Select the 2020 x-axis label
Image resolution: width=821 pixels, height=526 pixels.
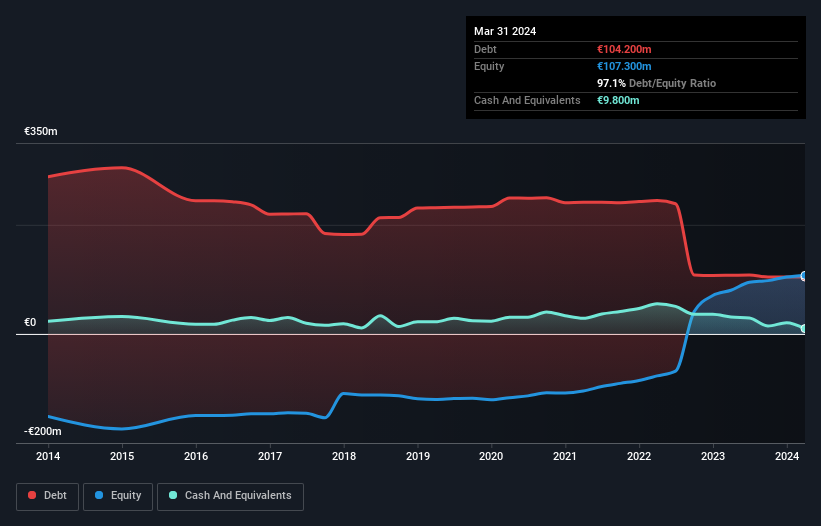[x=491, y=456]
